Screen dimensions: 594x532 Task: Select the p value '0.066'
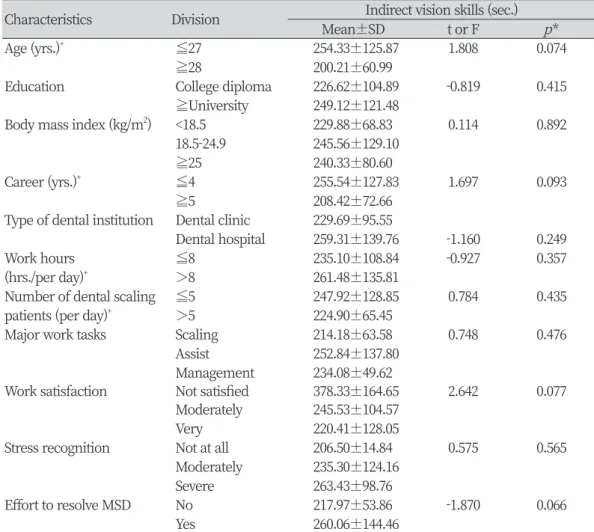[x=551, y=505]
